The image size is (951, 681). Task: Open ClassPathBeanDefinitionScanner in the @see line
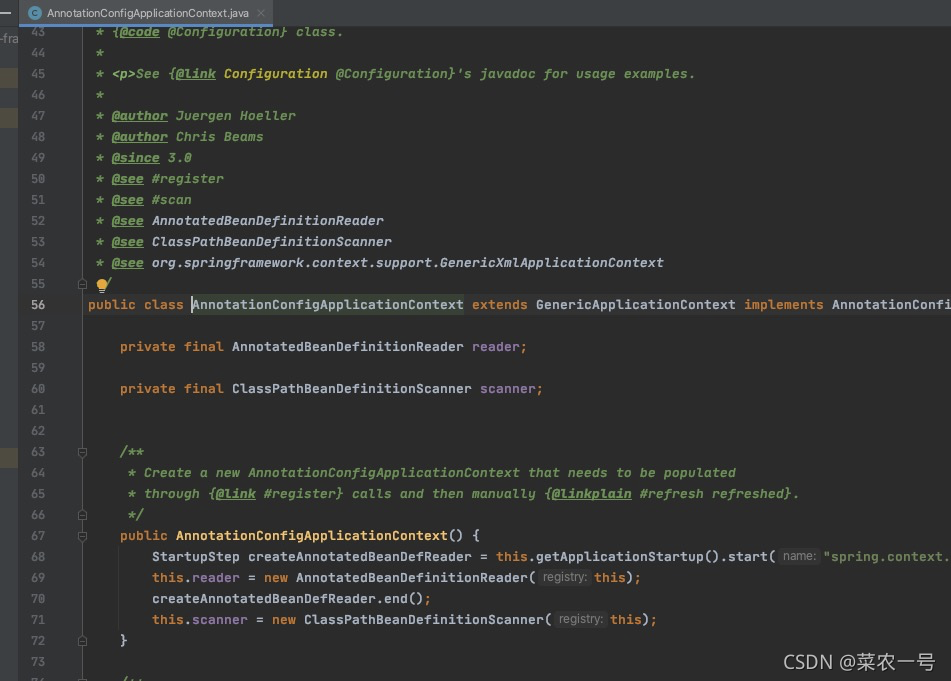272,242
